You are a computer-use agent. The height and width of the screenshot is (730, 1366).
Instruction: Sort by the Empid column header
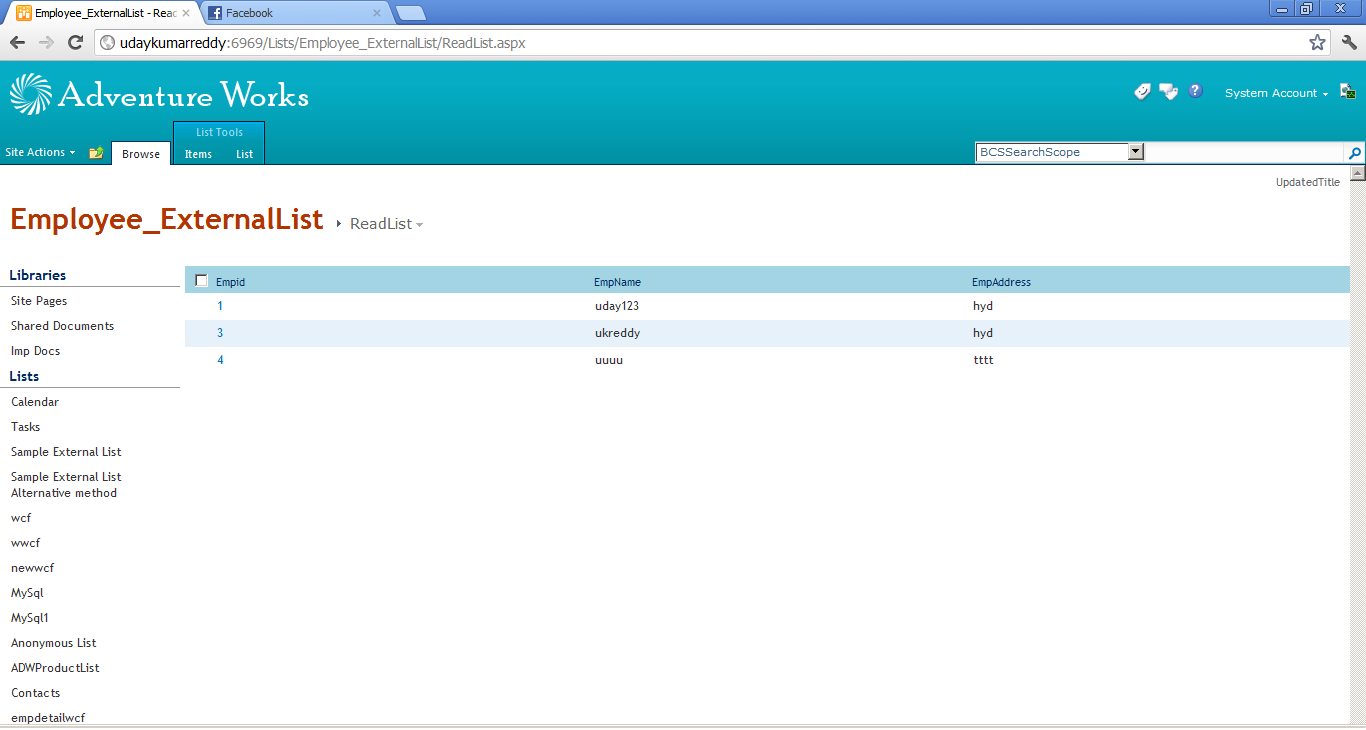click(x=230, y=282)
